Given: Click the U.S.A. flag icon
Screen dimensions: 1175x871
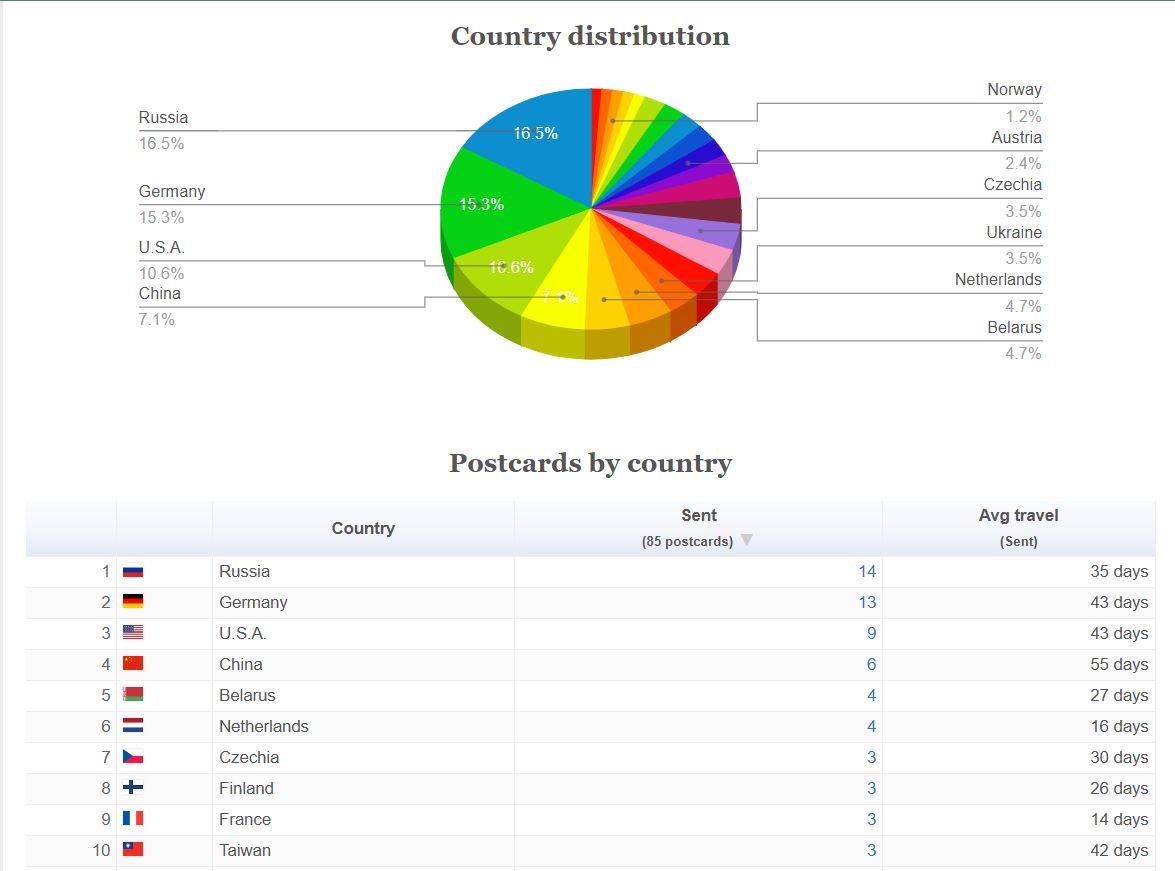Looking at the screenshot, I should pos(133,634).
